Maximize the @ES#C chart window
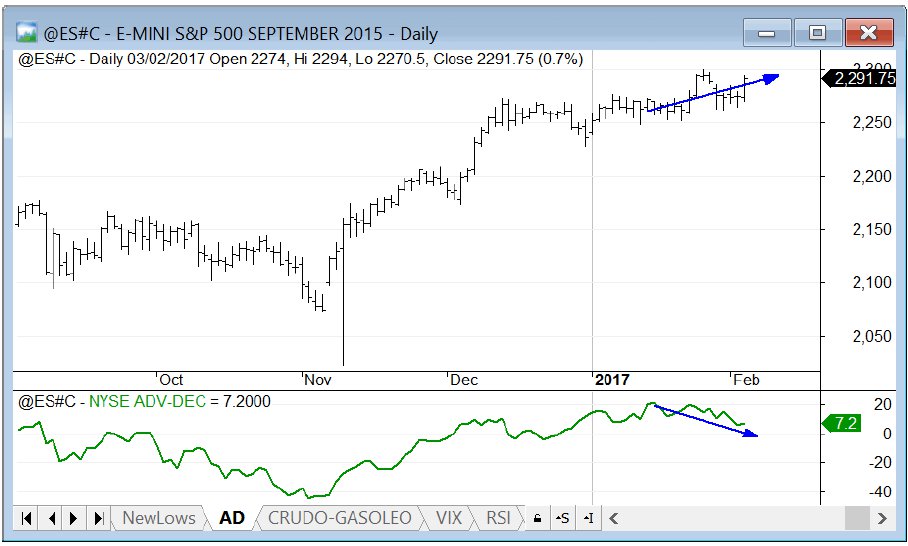Image resolution: width=908 pixels, height=546 pixels. [x=817, y=33]
